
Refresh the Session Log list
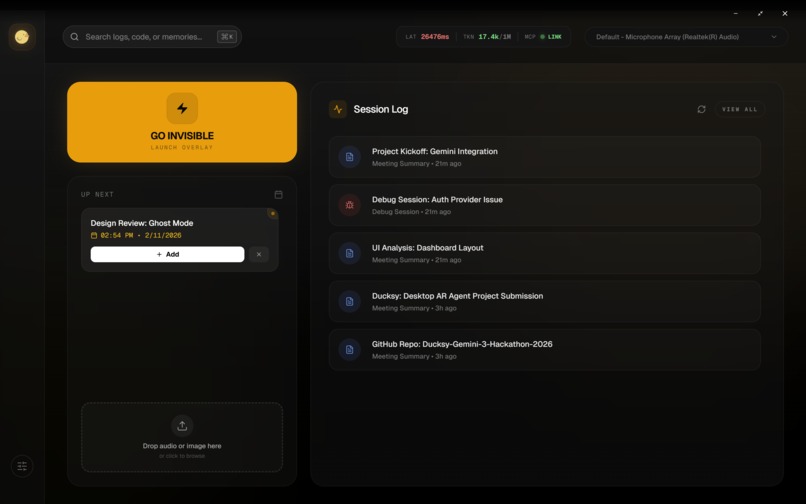point(701,109)
